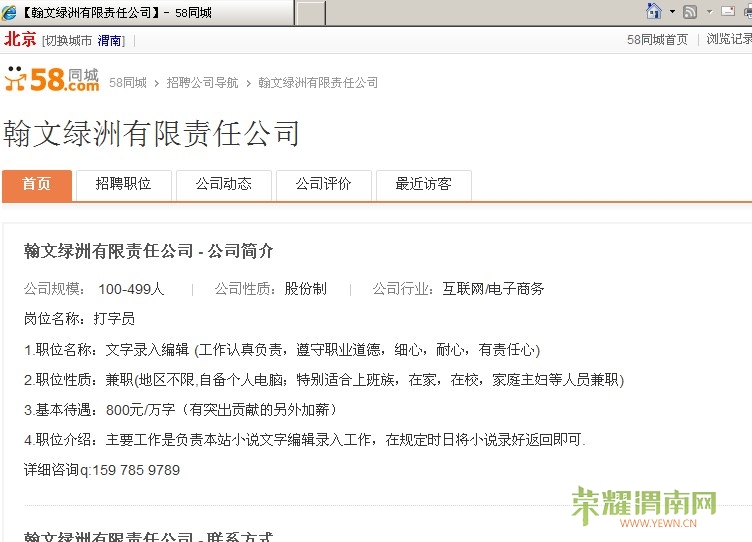Switch to the 最近访客 tab
The height and width of the screenshot is (542, 752).
coord(424,185)
